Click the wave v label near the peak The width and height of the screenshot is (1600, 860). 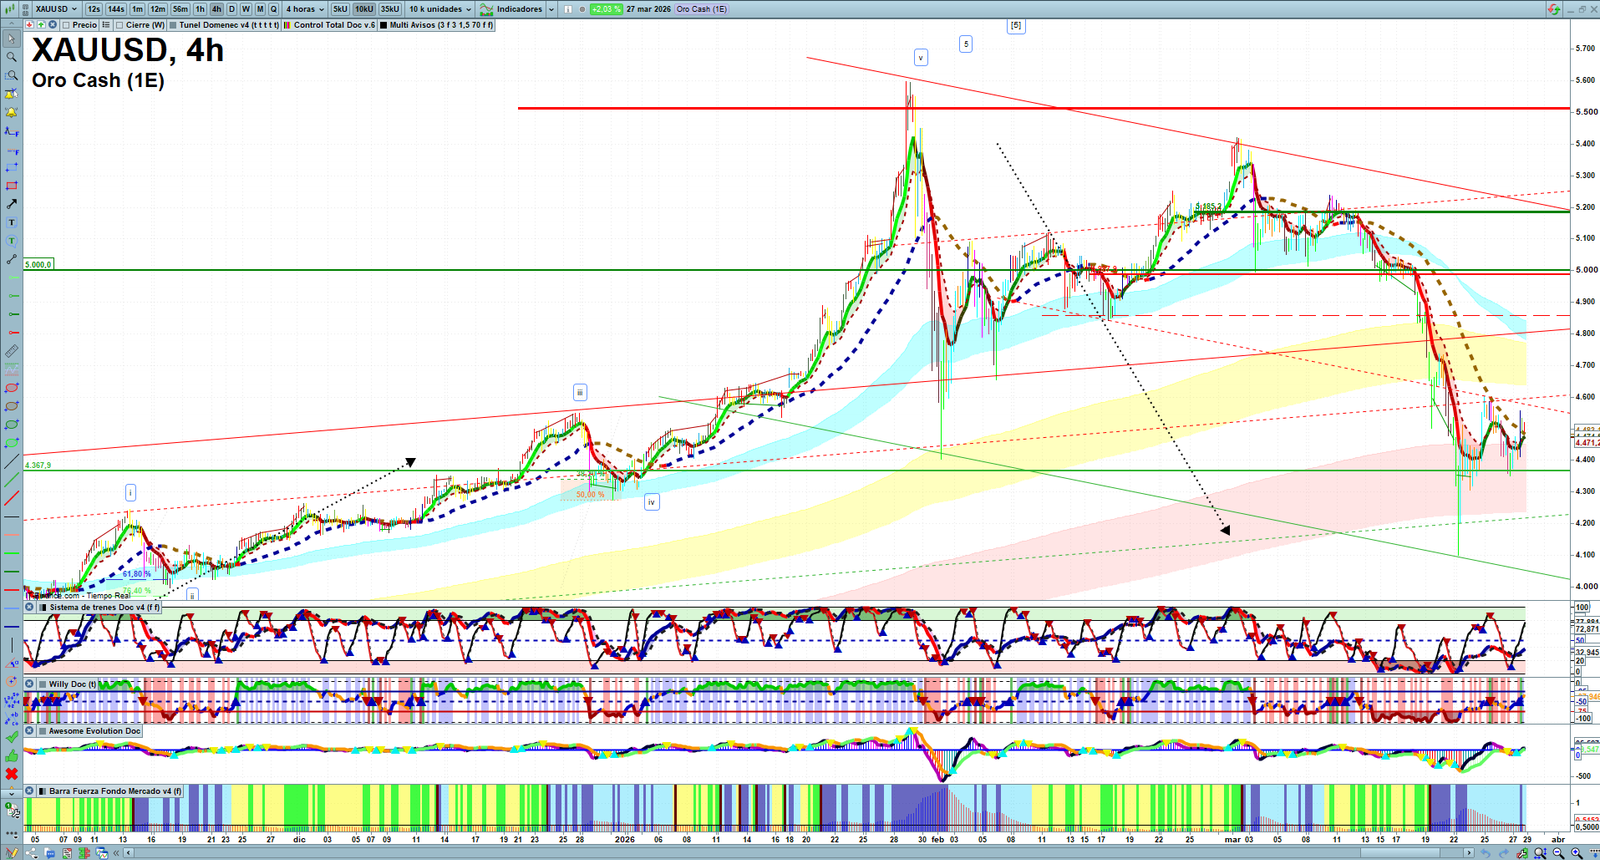pos(921,57)
